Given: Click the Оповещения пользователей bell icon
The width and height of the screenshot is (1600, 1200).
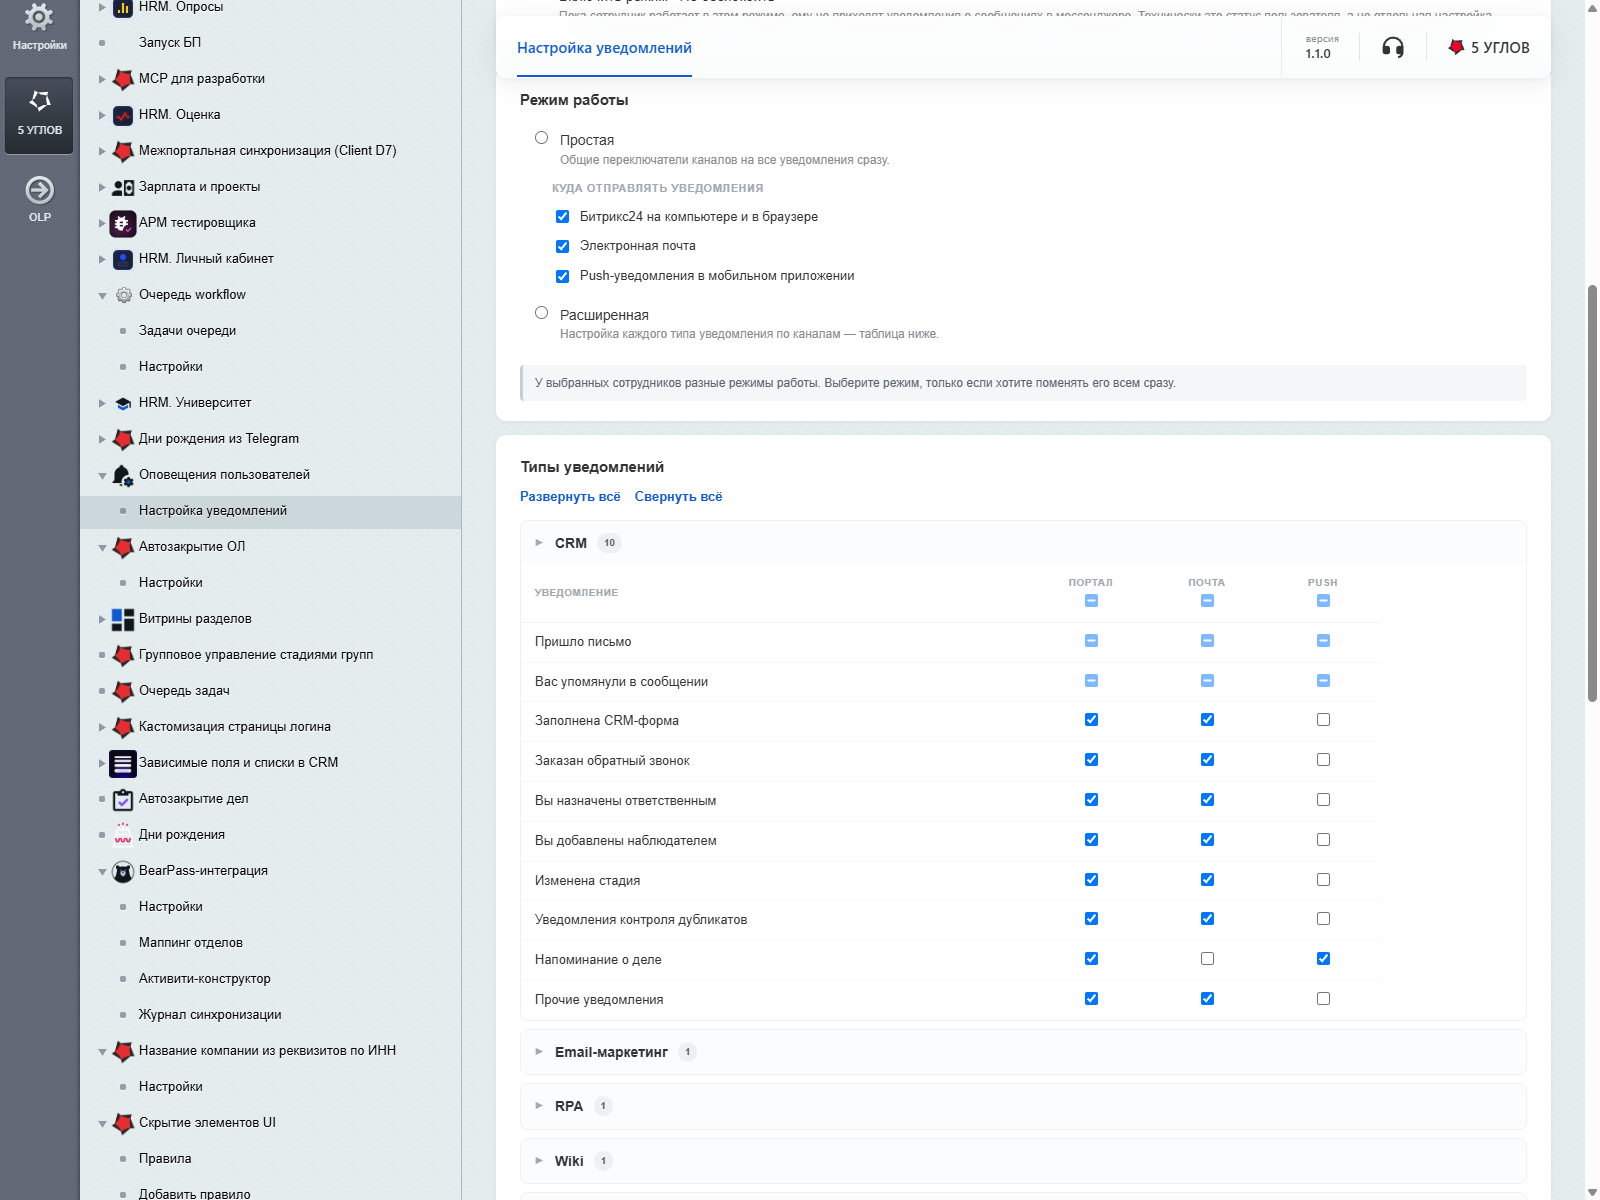Looking at the screenshot, I should point(123,475).
